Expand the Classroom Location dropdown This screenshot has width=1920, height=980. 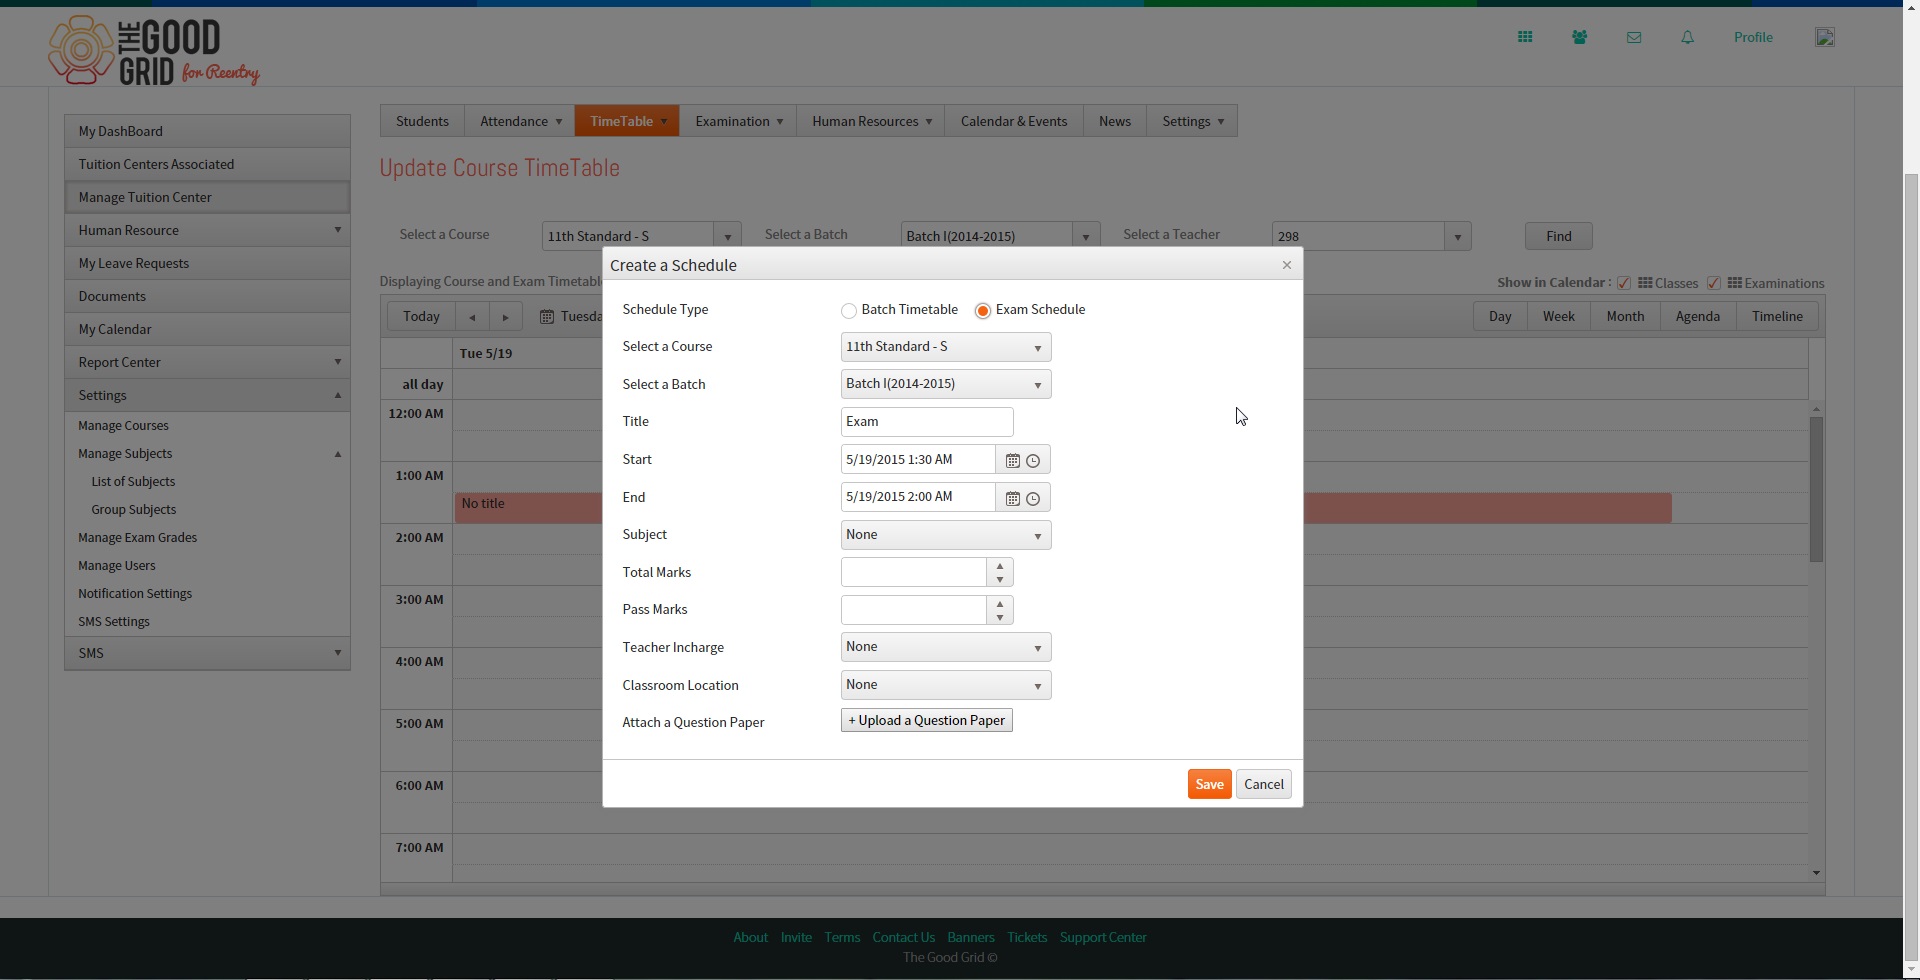946,685
